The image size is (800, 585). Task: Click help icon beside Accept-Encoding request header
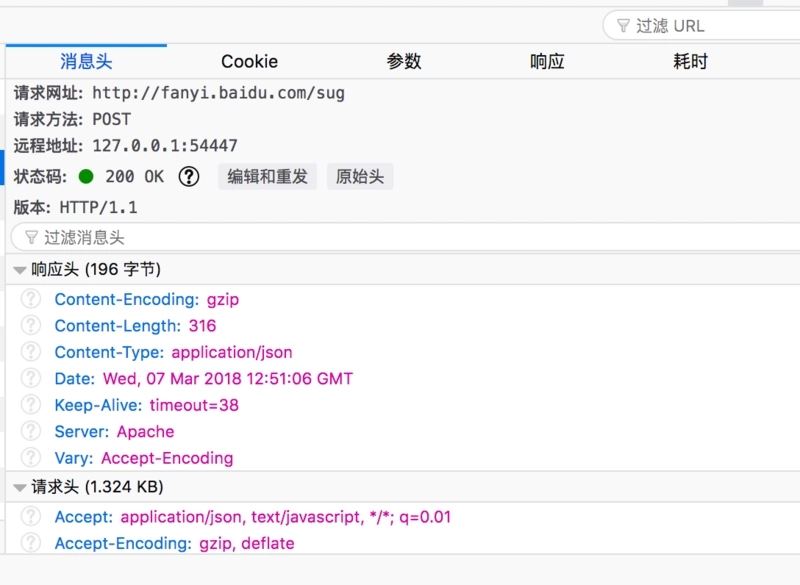[31, 543]
